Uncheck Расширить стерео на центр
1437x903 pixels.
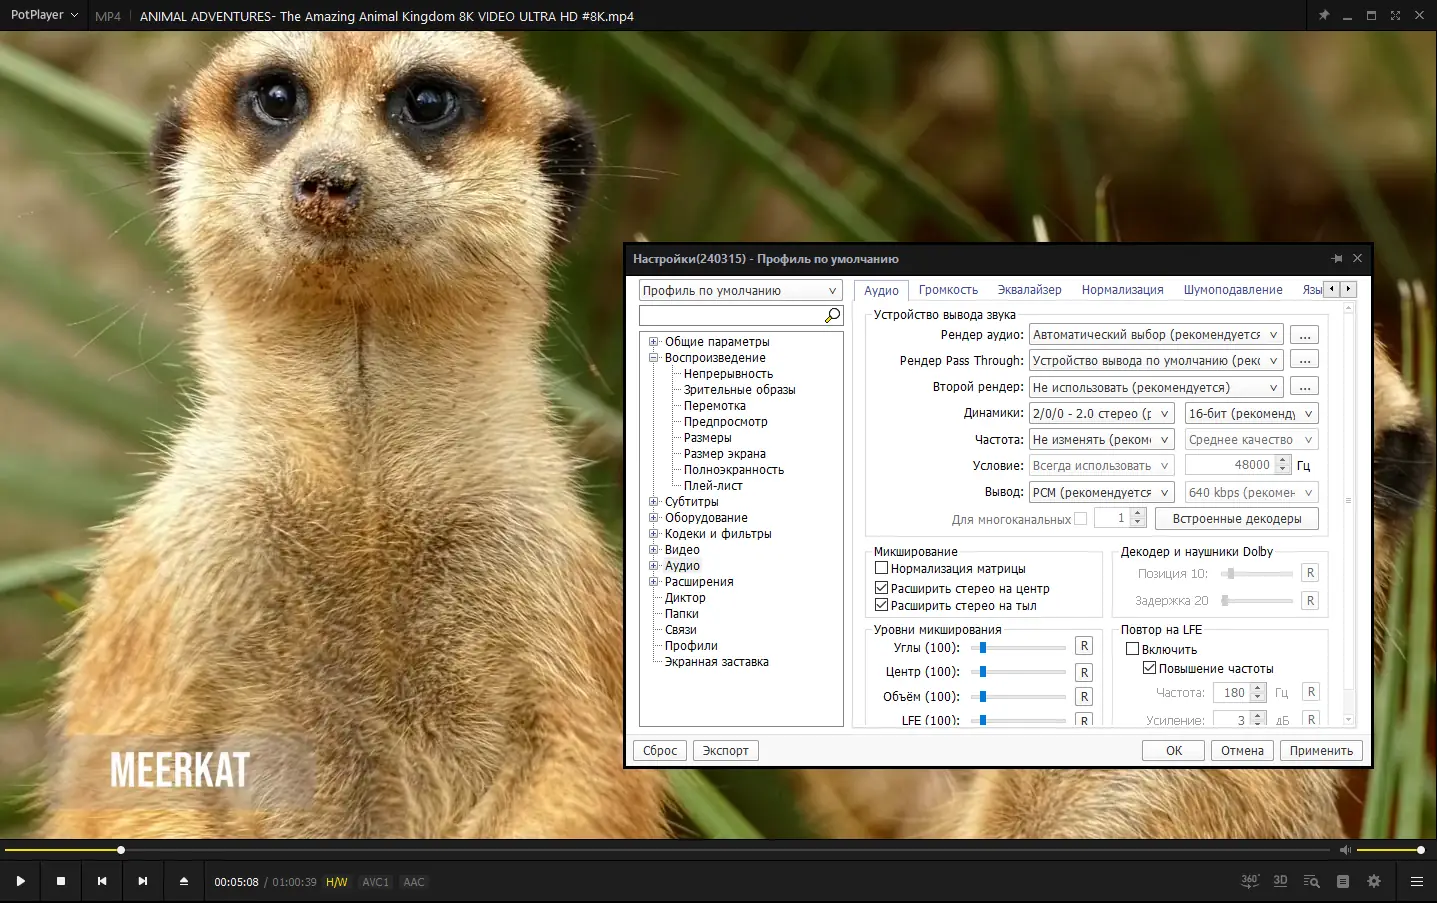click(881, 588)
